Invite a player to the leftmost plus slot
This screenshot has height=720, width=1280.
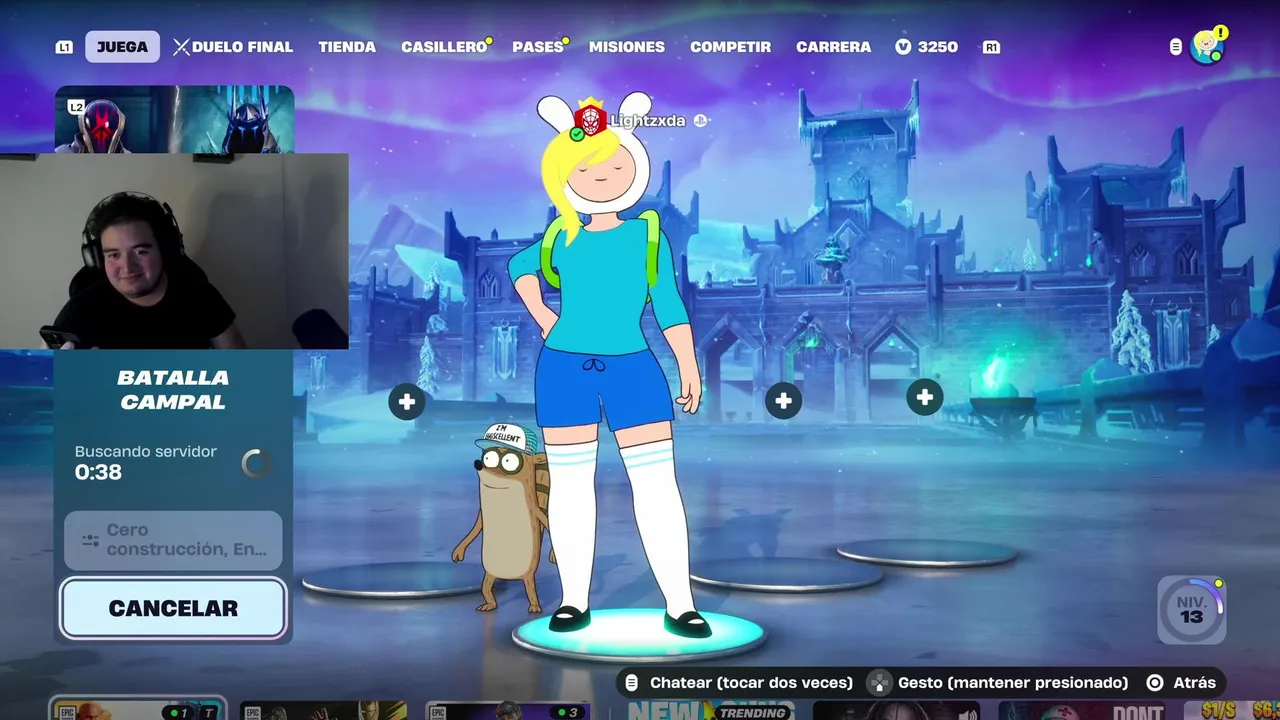coord(406,402)
